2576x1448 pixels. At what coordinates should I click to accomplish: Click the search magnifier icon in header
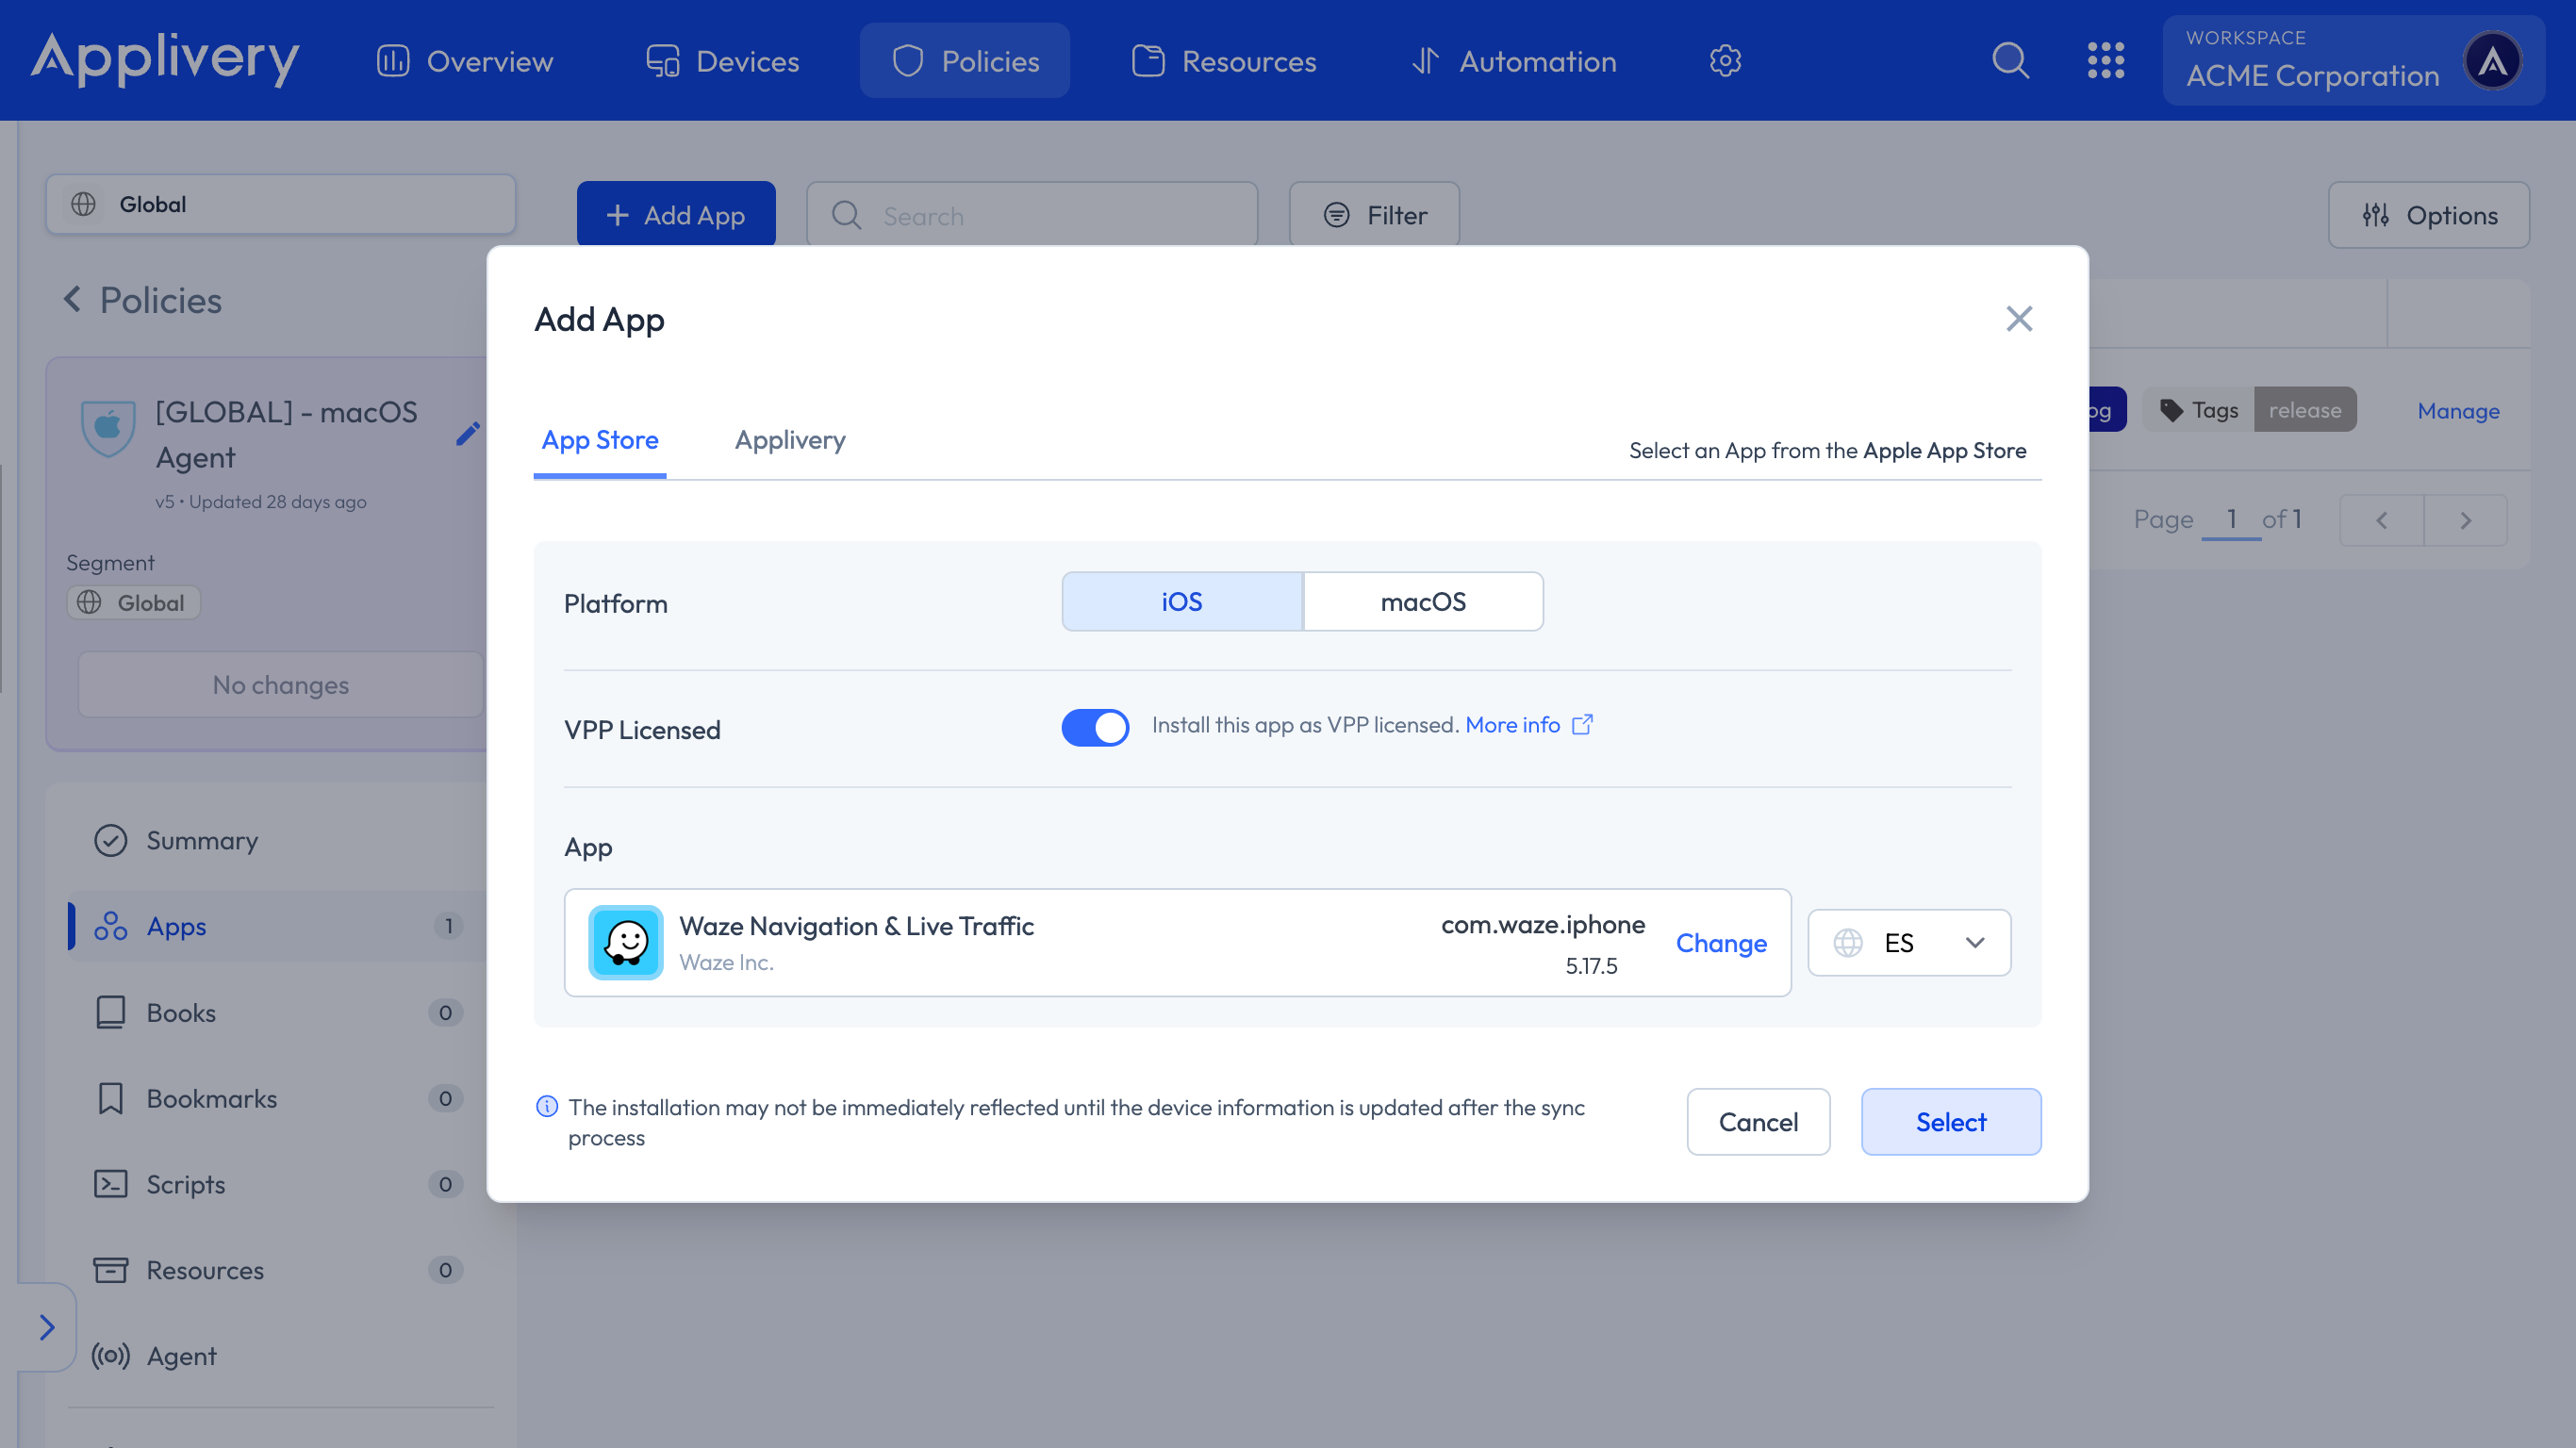click(x=2010, y=61)
